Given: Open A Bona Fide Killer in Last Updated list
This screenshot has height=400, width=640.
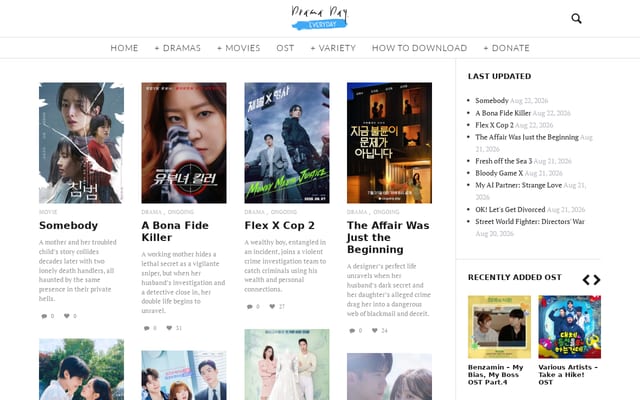Looking at the screenshot, I should (503, 113).
